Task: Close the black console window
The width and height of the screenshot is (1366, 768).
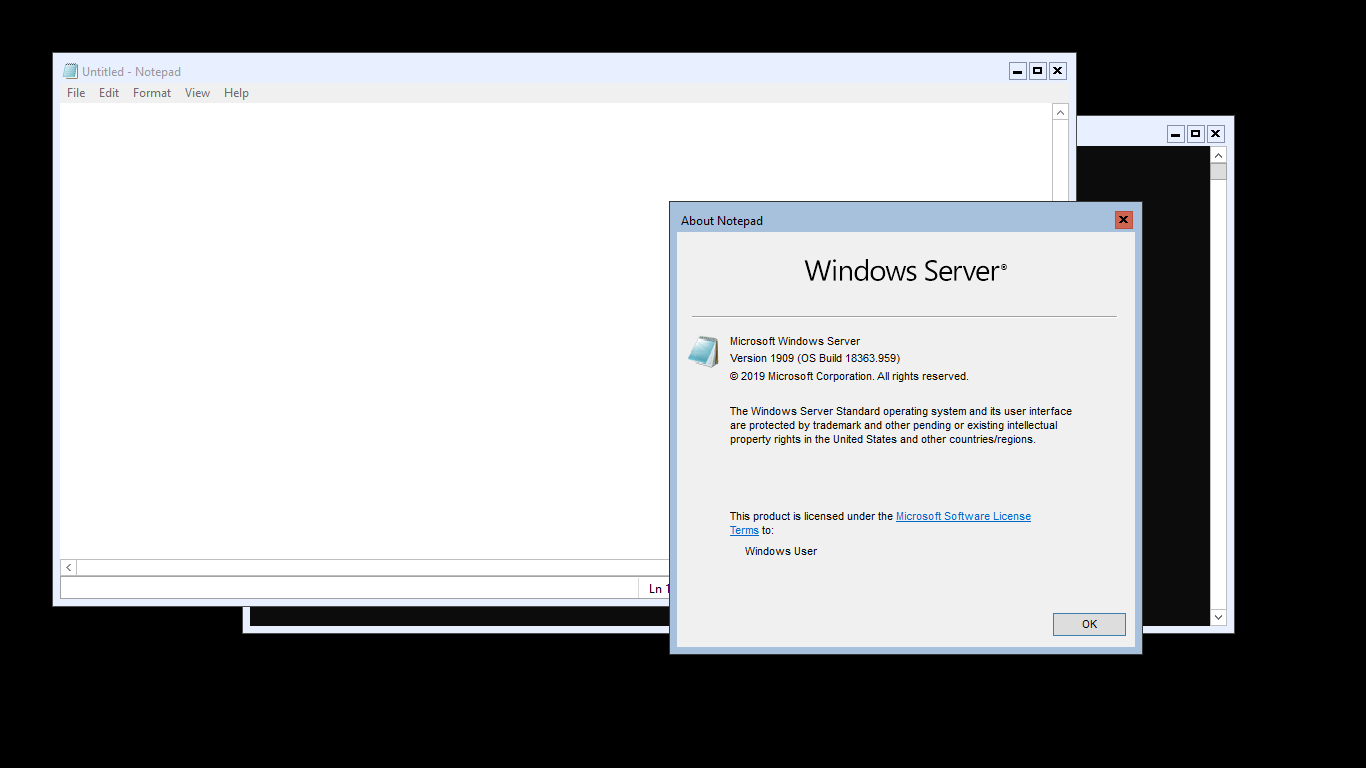Action: pos(1216,134)
